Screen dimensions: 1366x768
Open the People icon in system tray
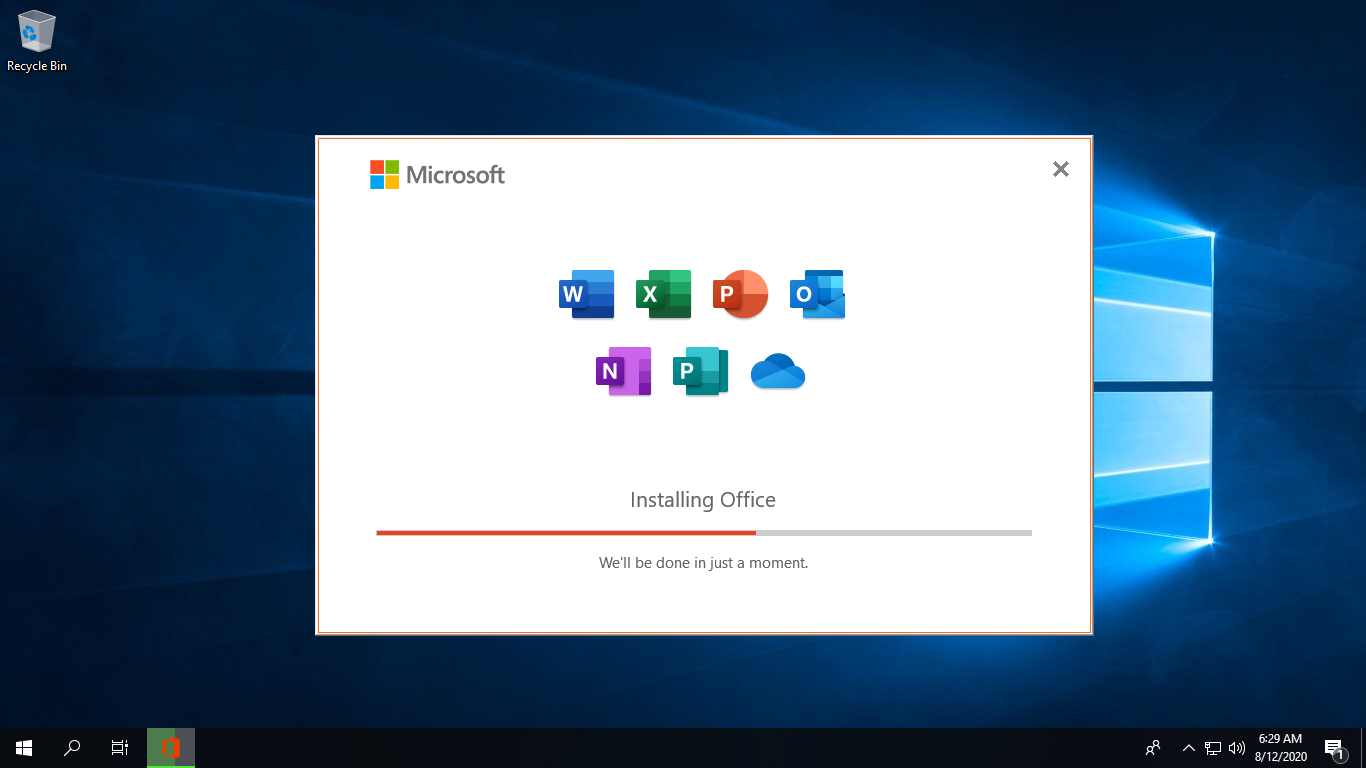pos(1153,747)
